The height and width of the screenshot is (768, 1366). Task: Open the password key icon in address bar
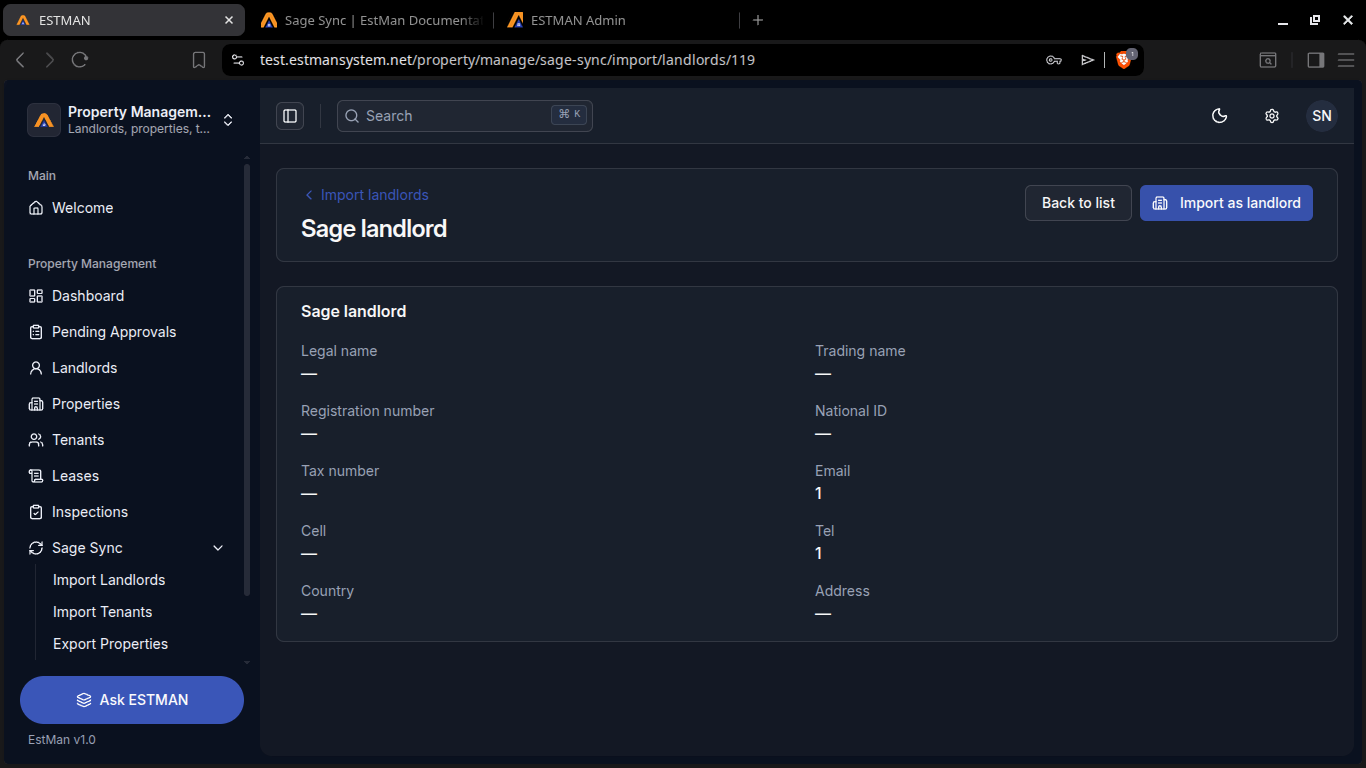pos(1054,60)
